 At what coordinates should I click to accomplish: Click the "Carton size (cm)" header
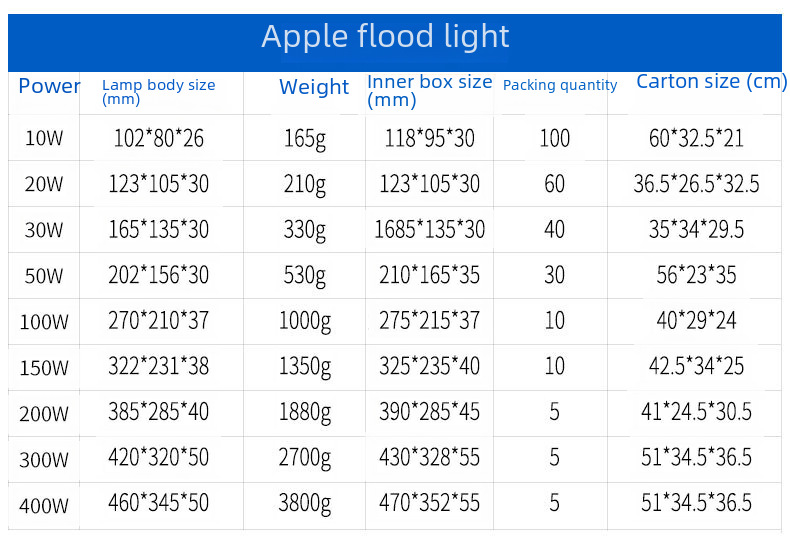[711, 82]
